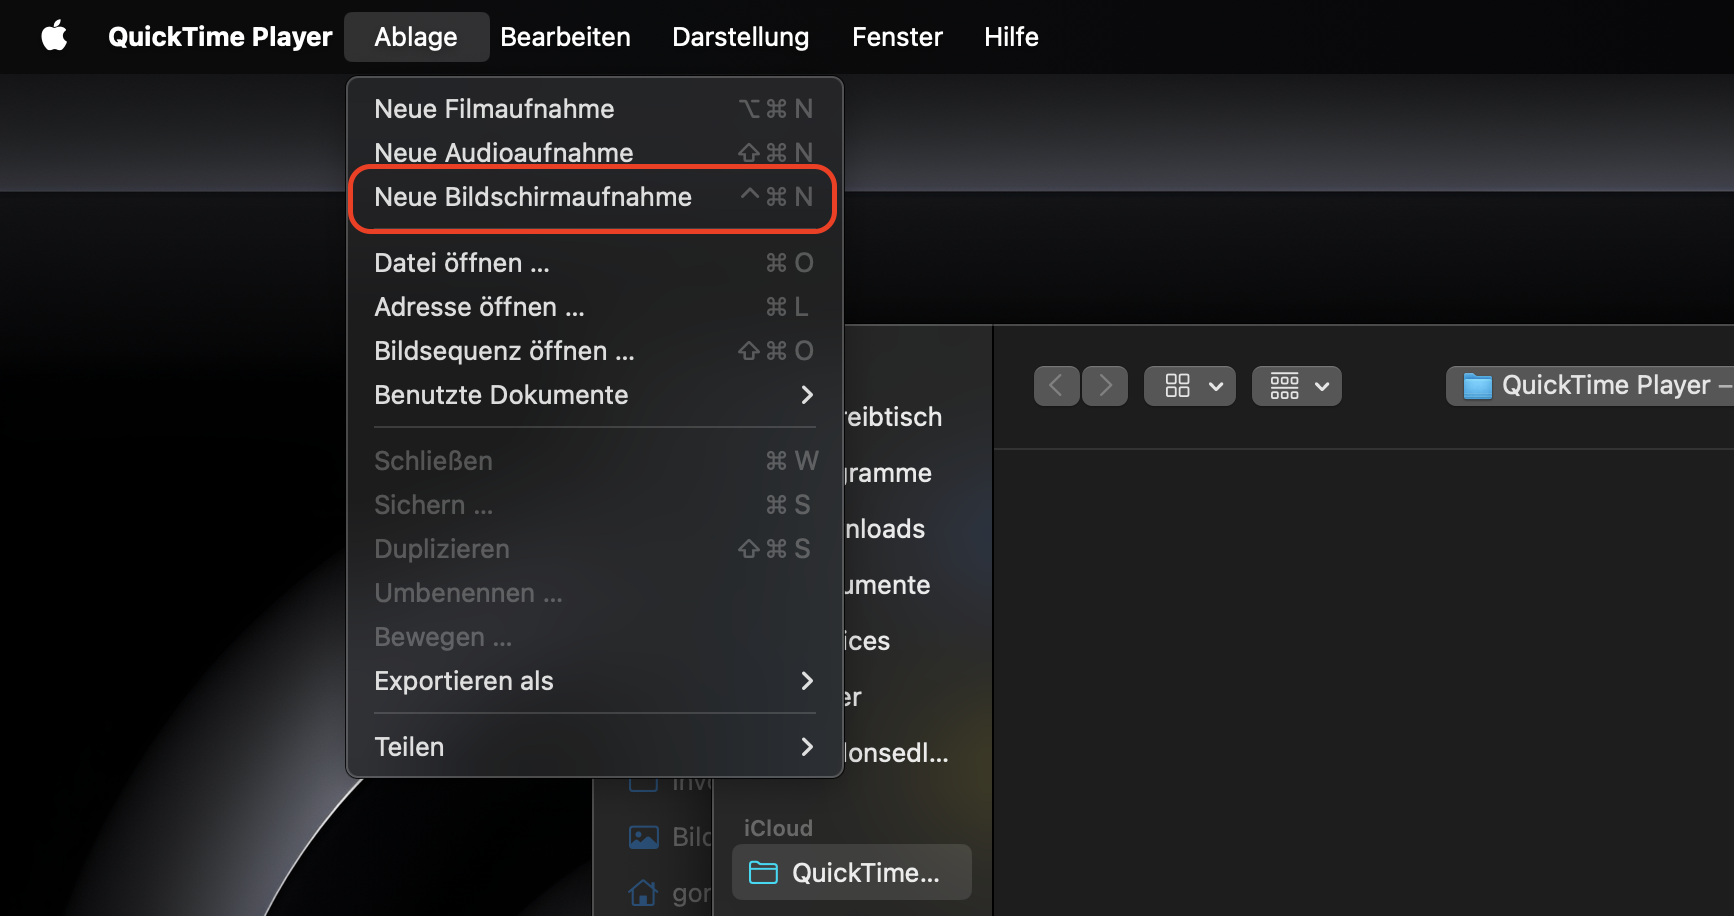Choose Bildsequenz öffnen …

pos(594,351)
